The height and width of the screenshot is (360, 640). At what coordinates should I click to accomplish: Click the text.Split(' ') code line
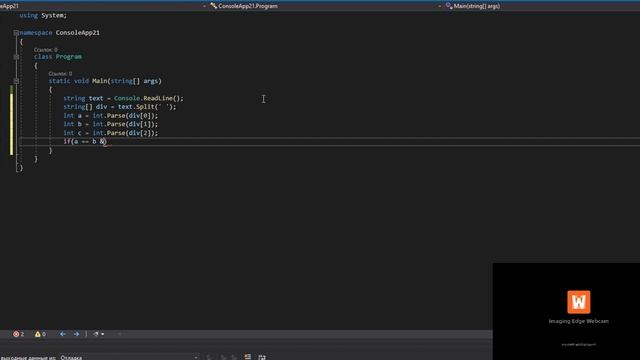[120, 107]
